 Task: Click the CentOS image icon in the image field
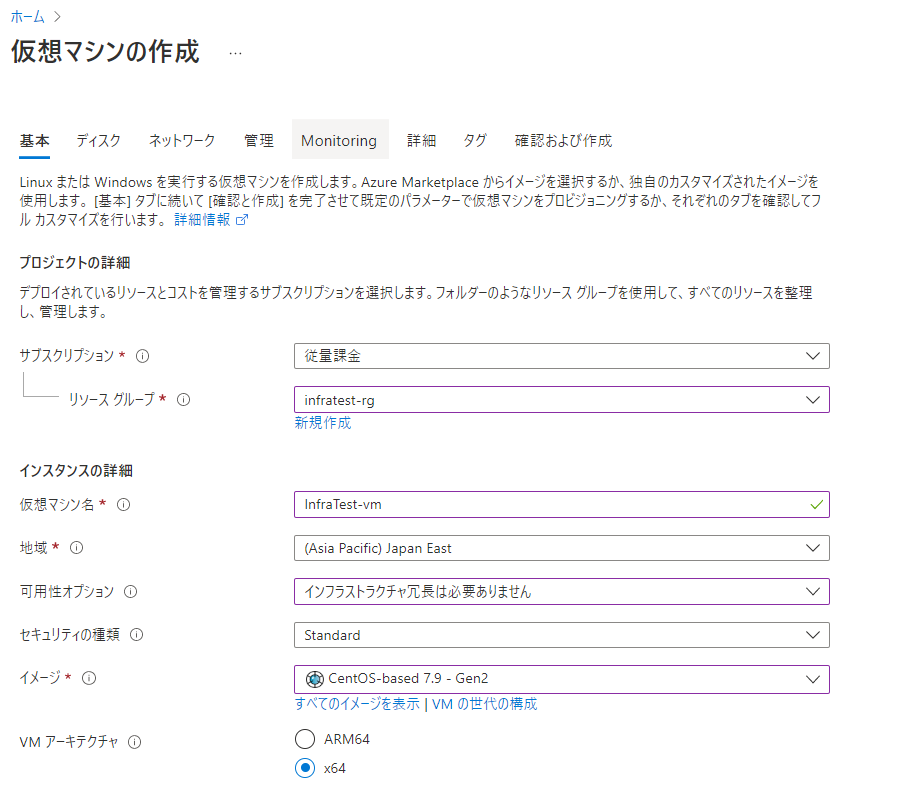314,679
